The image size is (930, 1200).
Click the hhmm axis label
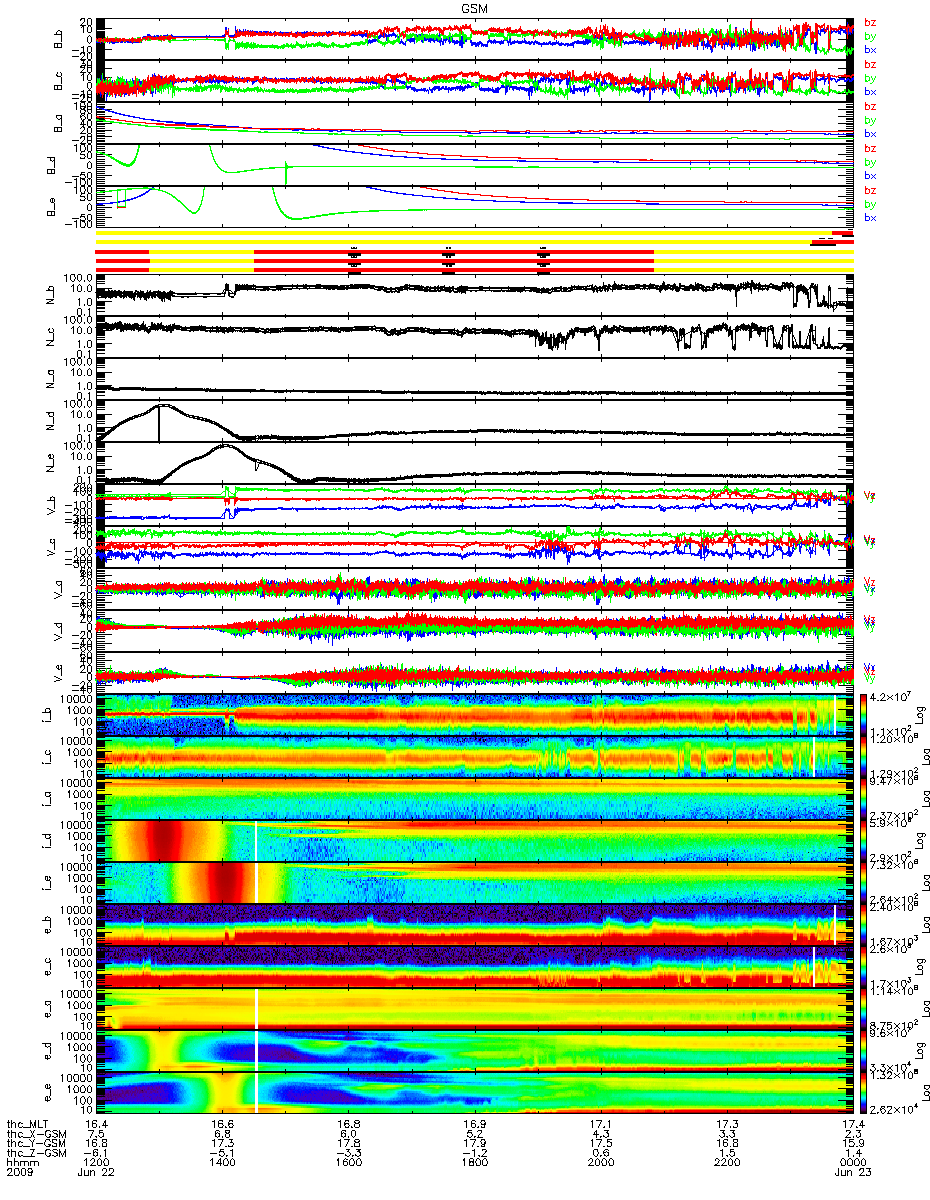tap(21, 1163)
